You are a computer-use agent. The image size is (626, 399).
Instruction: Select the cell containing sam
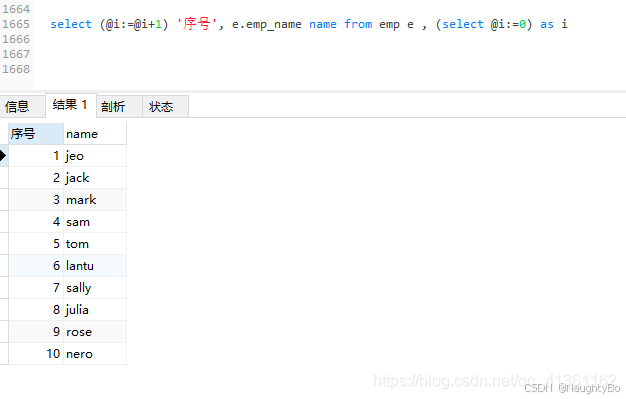pyautogui.click(x=95, y=222)
